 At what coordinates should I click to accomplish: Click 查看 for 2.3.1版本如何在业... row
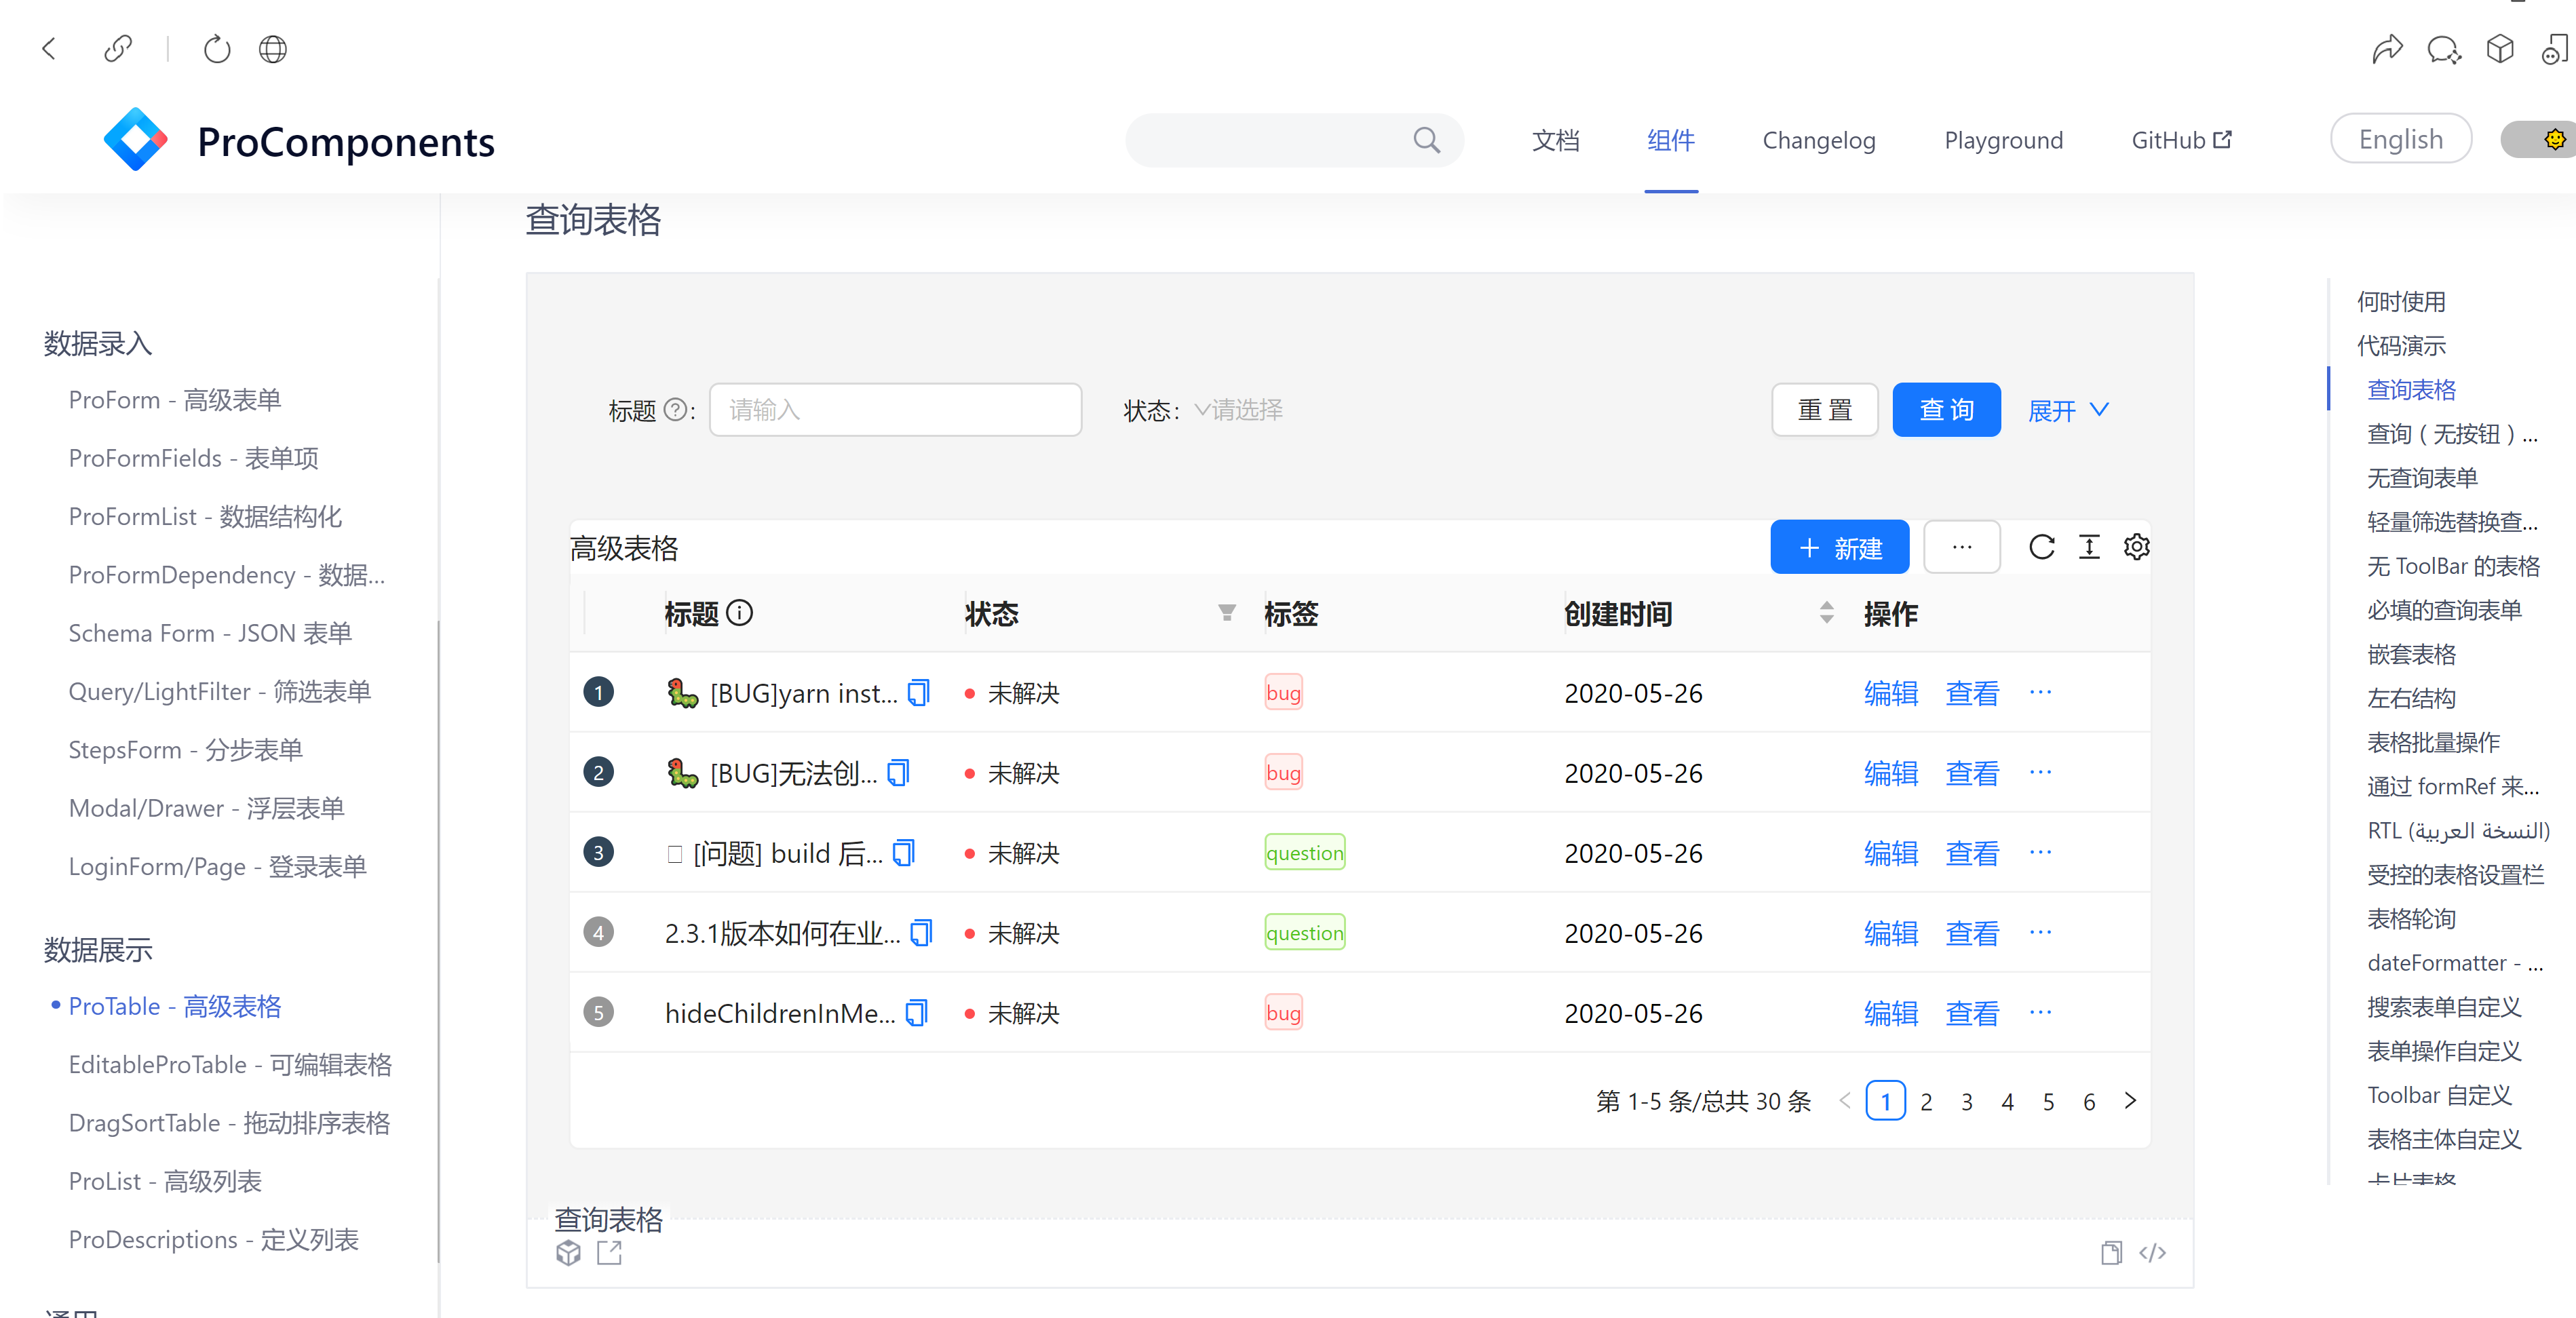[1972, 933]
